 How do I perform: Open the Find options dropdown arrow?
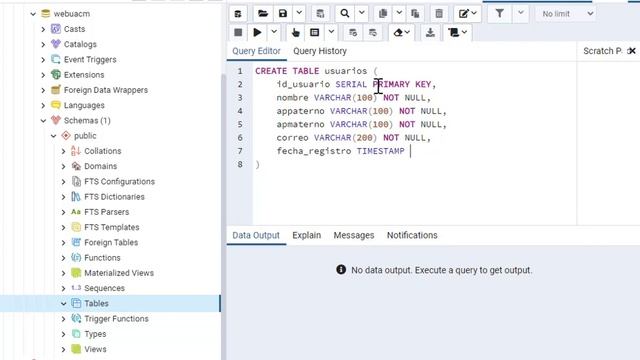[362, 13]
